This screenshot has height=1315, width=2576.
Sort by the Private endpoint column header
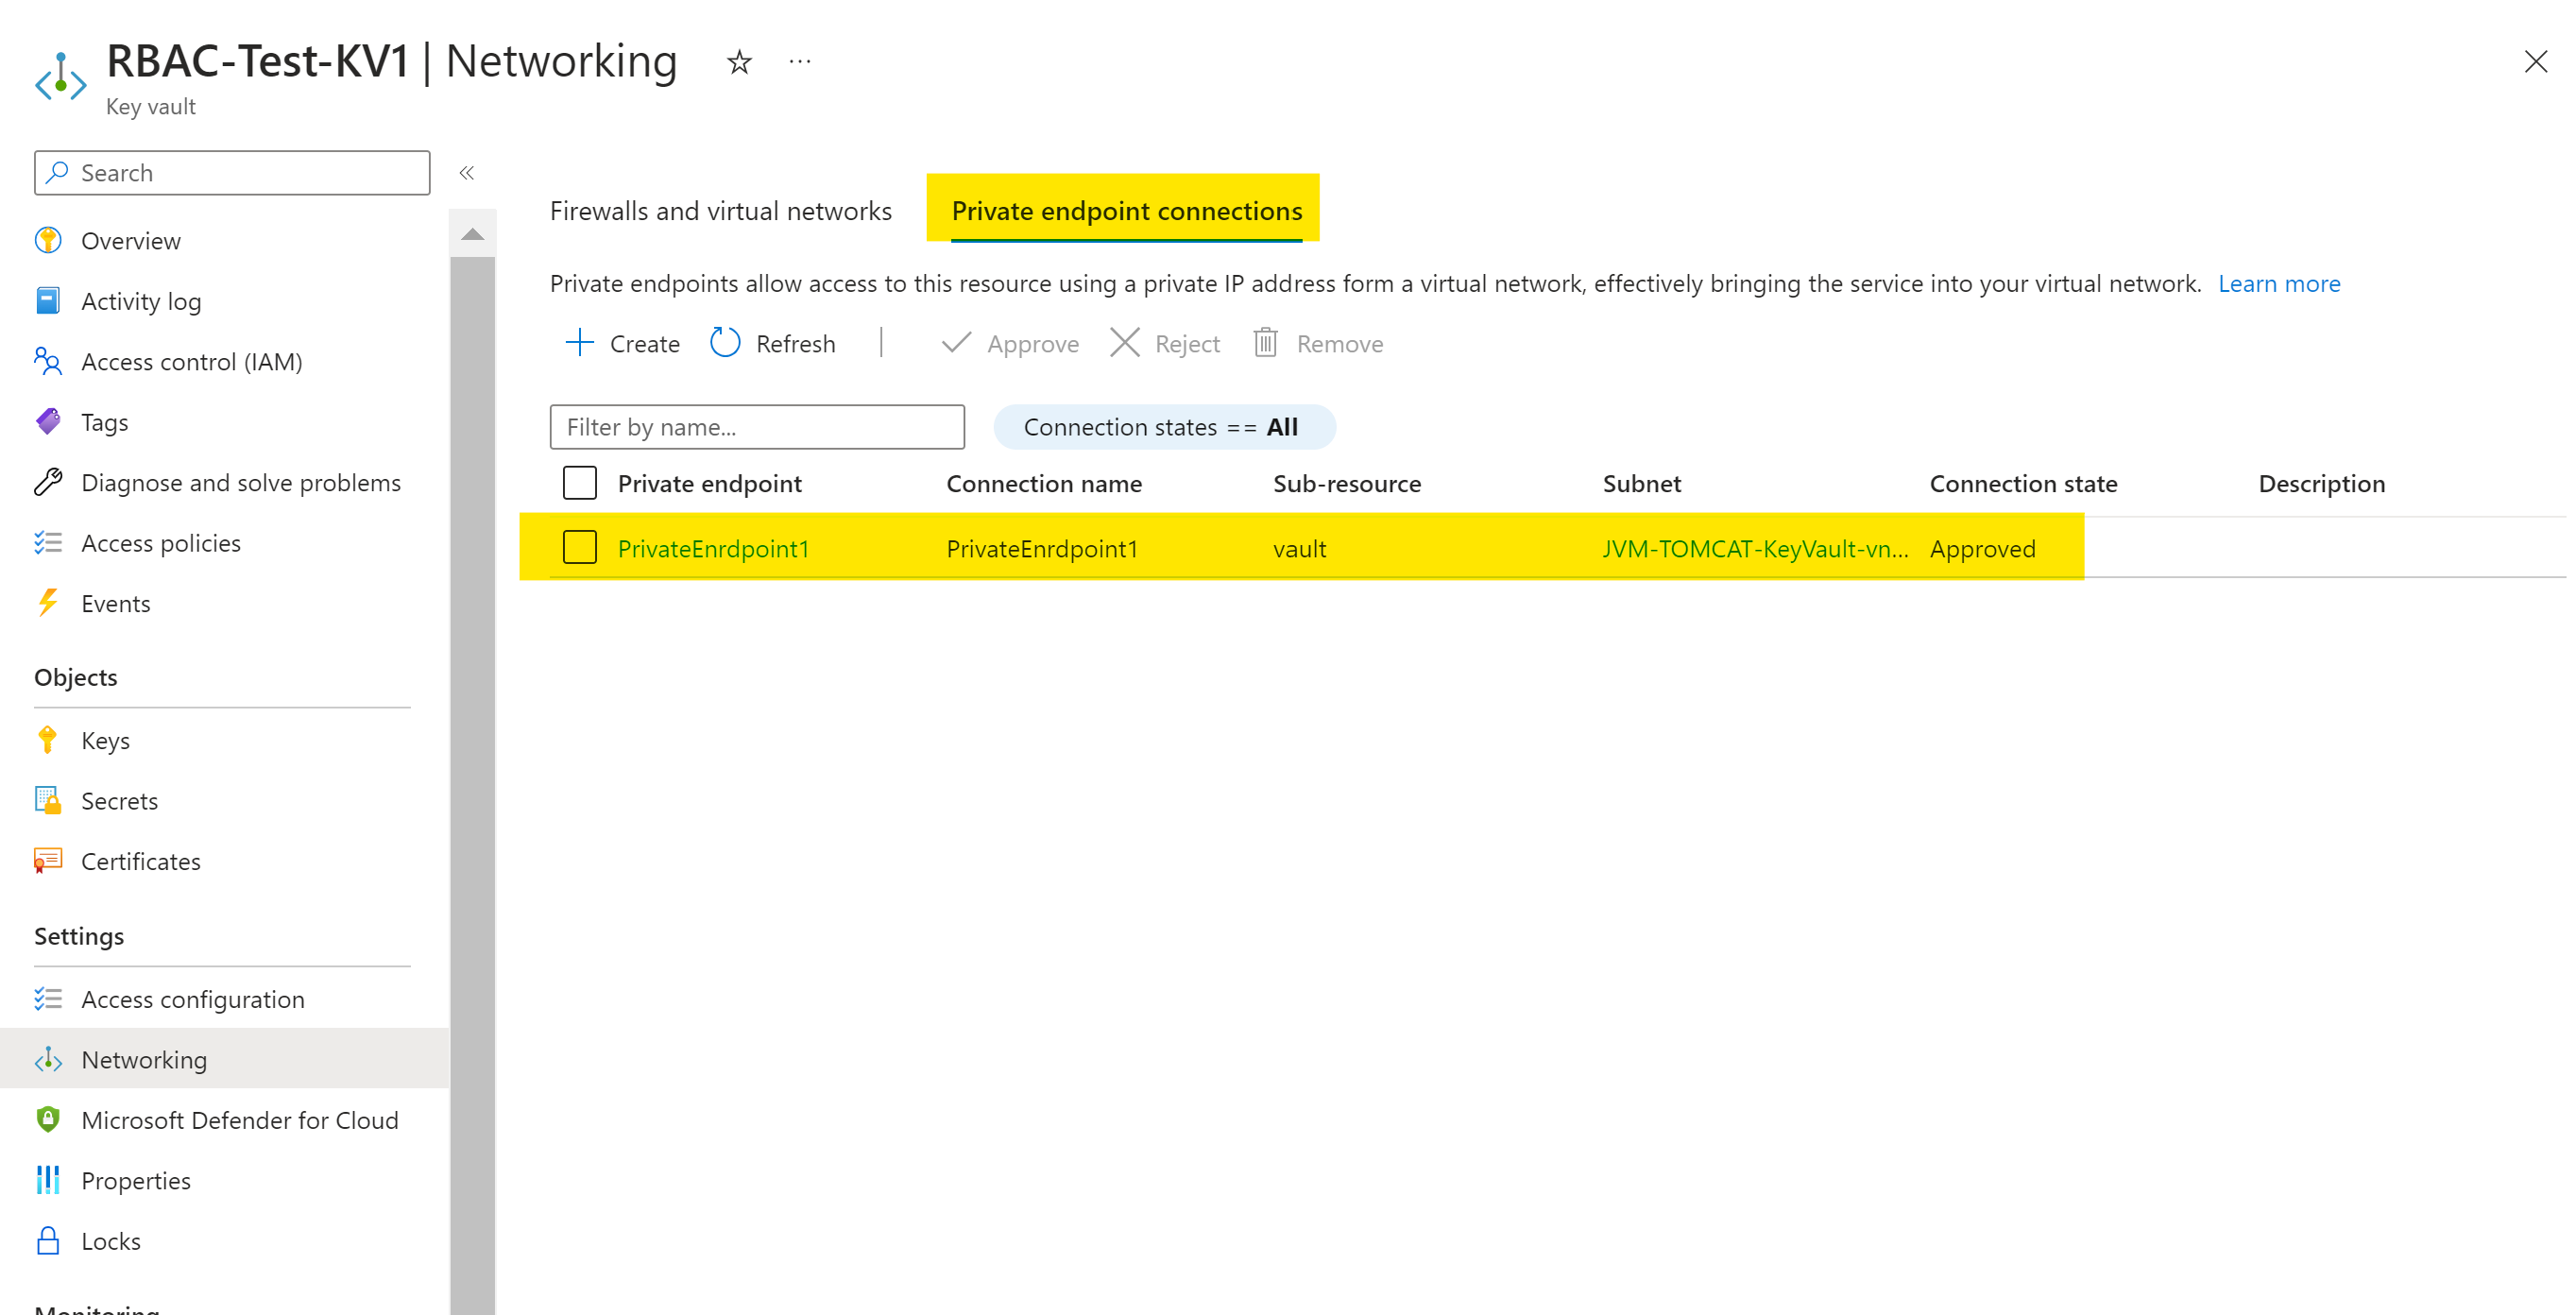[710, 484]
